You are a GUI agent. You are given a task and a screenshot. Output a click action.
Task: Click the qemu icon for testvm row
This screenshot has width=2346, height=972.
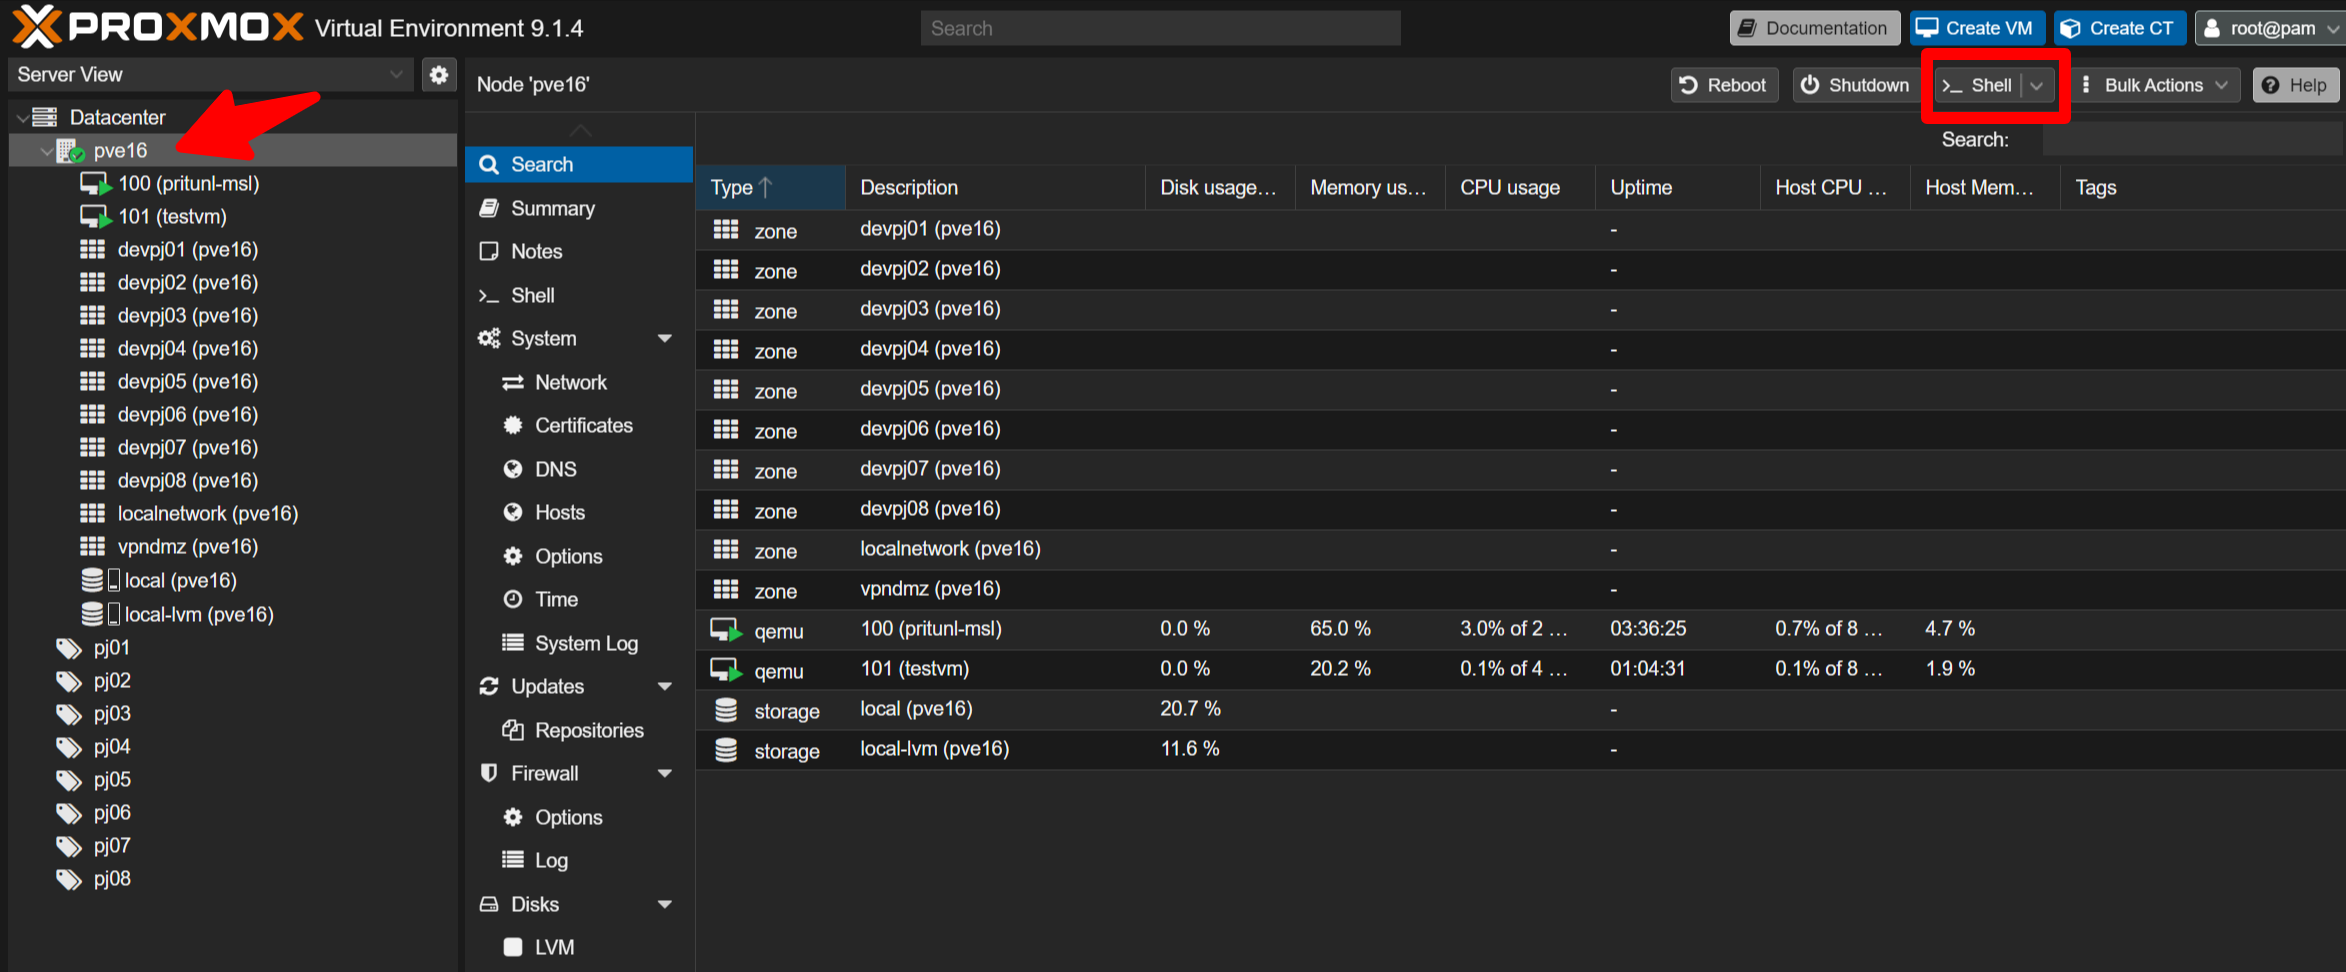[x=725, y=670]
